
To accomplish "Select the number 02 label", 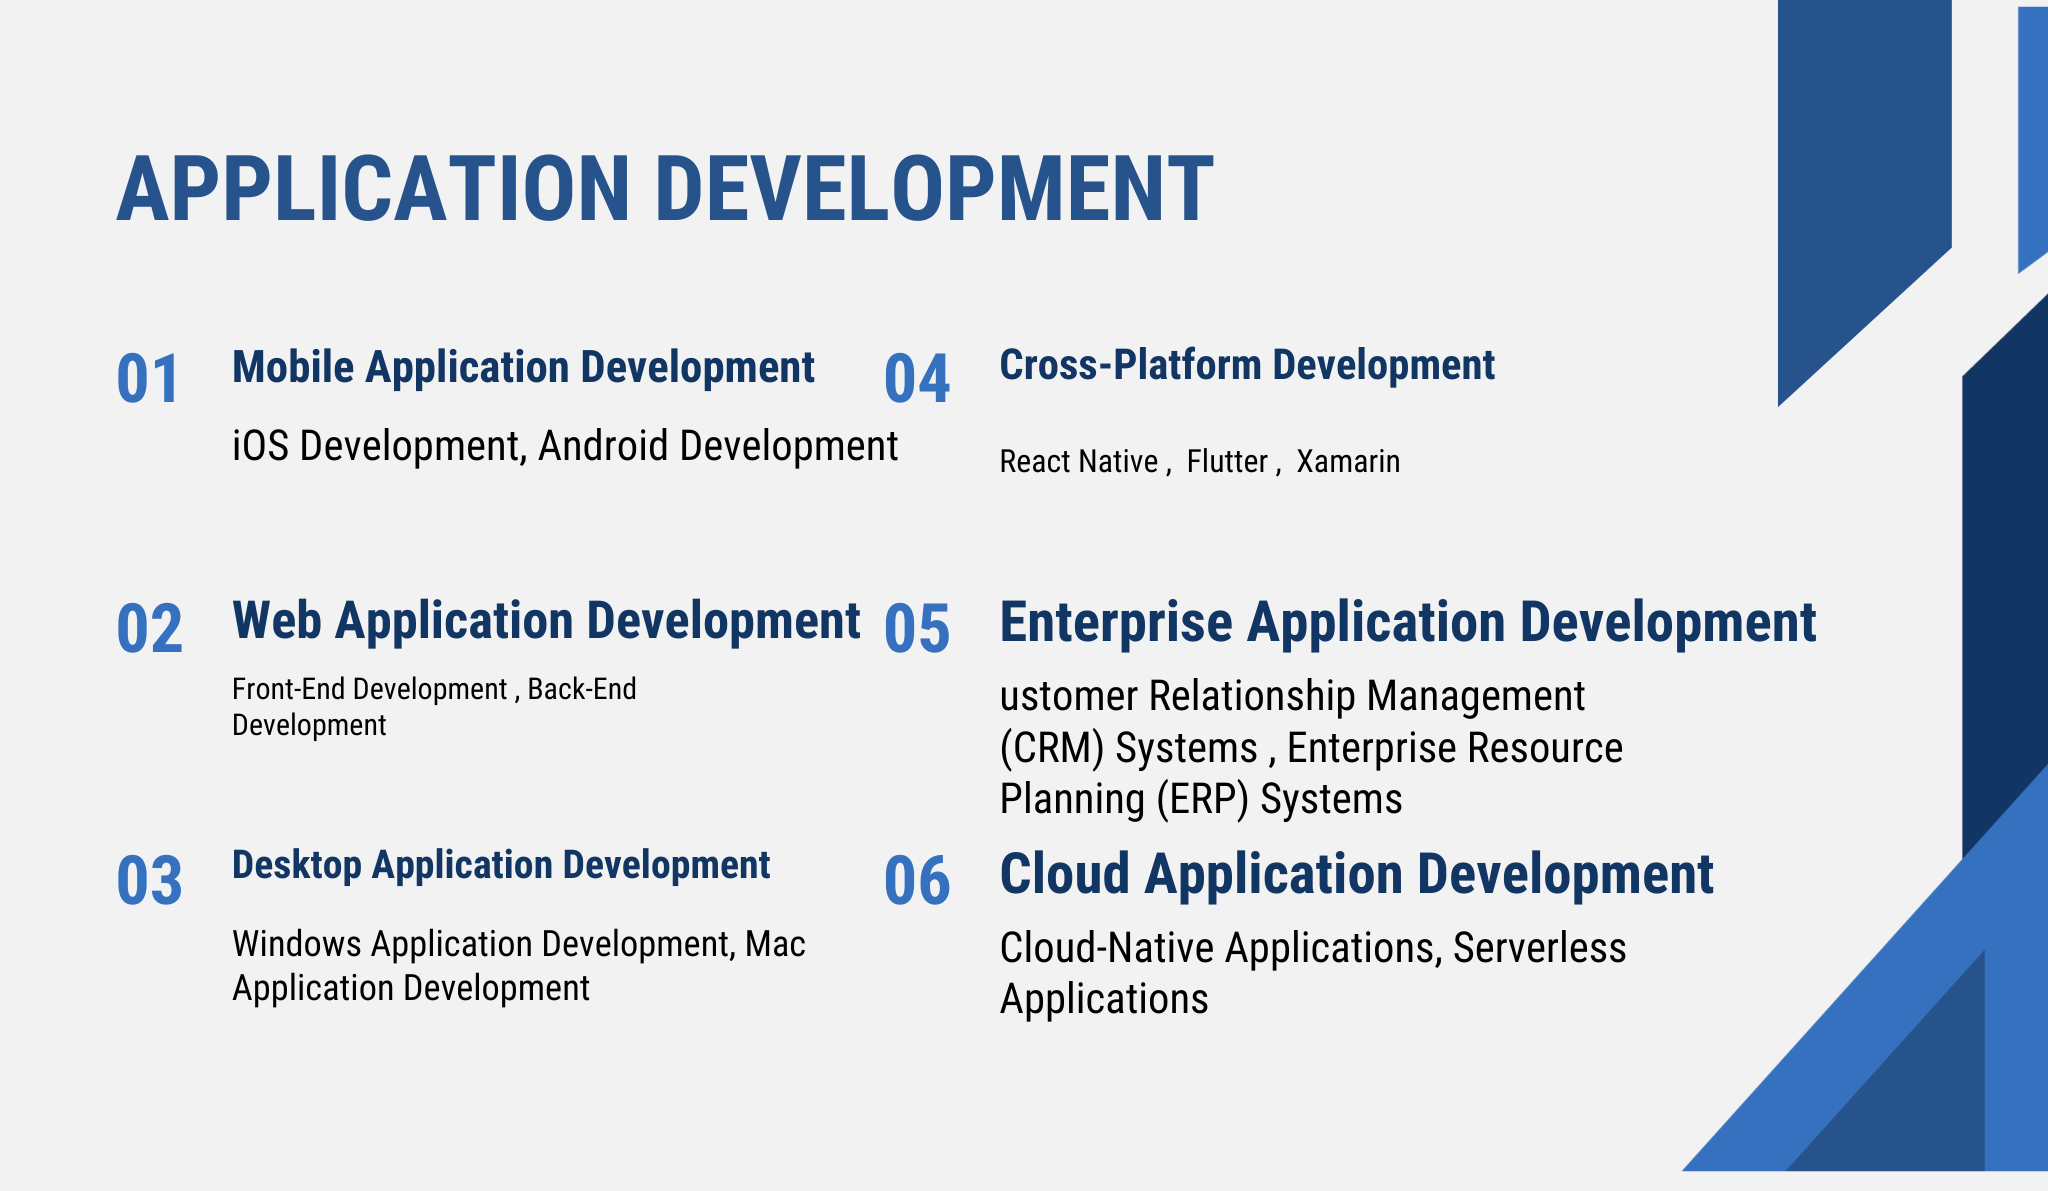I will tap(149, 629).
